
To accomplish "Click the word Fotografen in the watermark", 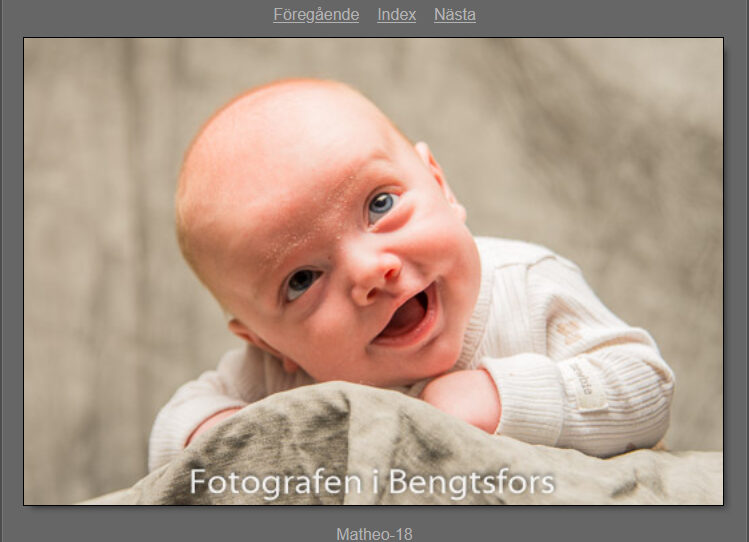I will pos(275,483).
